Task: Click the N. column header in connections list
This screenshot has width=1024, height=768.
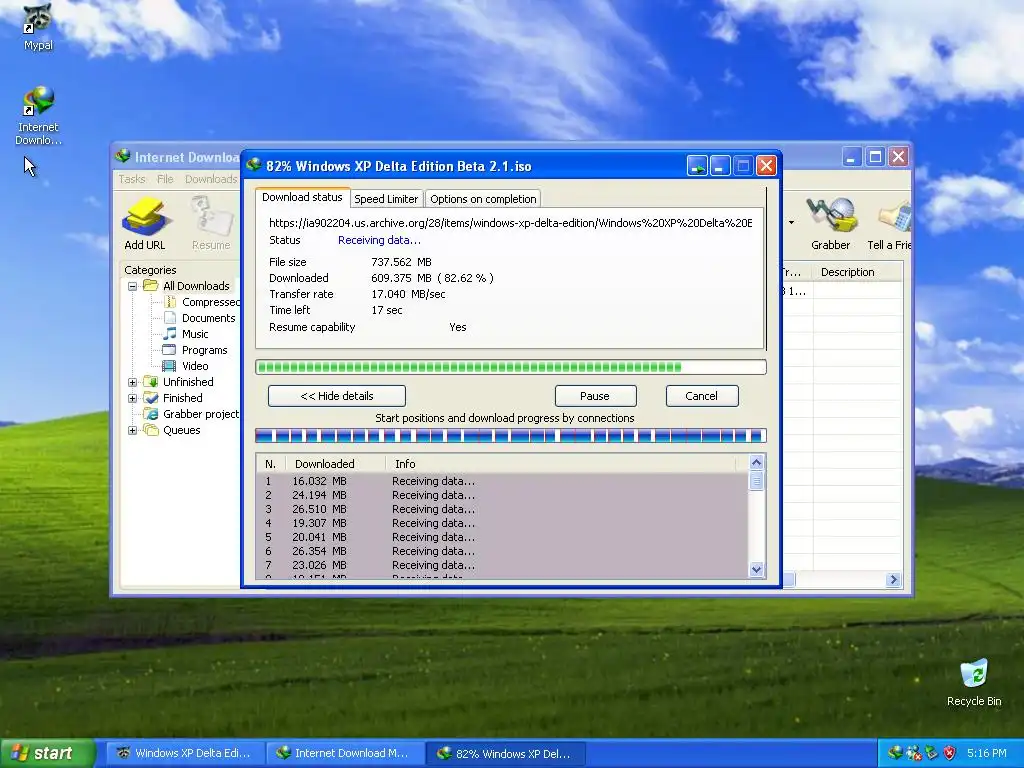Action: (x=271, y=464)
